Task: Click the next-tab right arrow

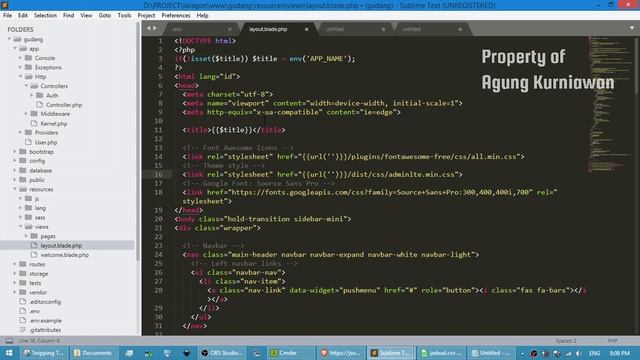Action: coord(155,28)
